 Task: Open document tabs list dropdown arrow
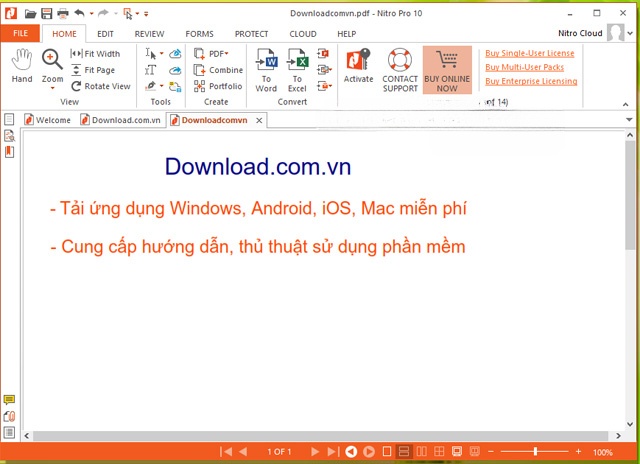tap(629, 120)
